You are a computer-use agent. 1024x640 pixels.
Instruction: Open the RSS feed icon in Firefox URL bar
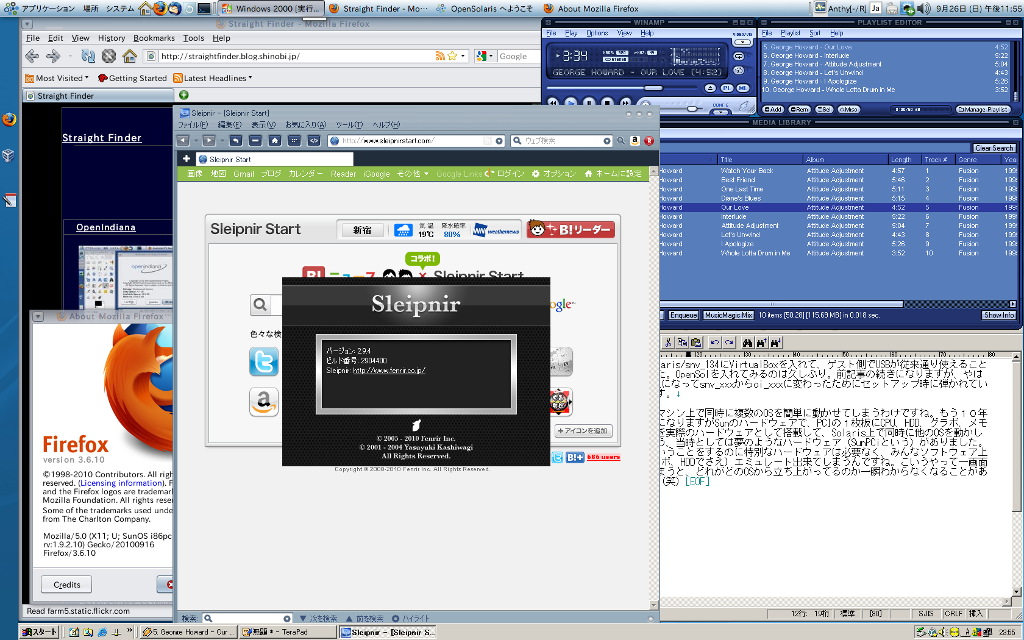[440, 56]
